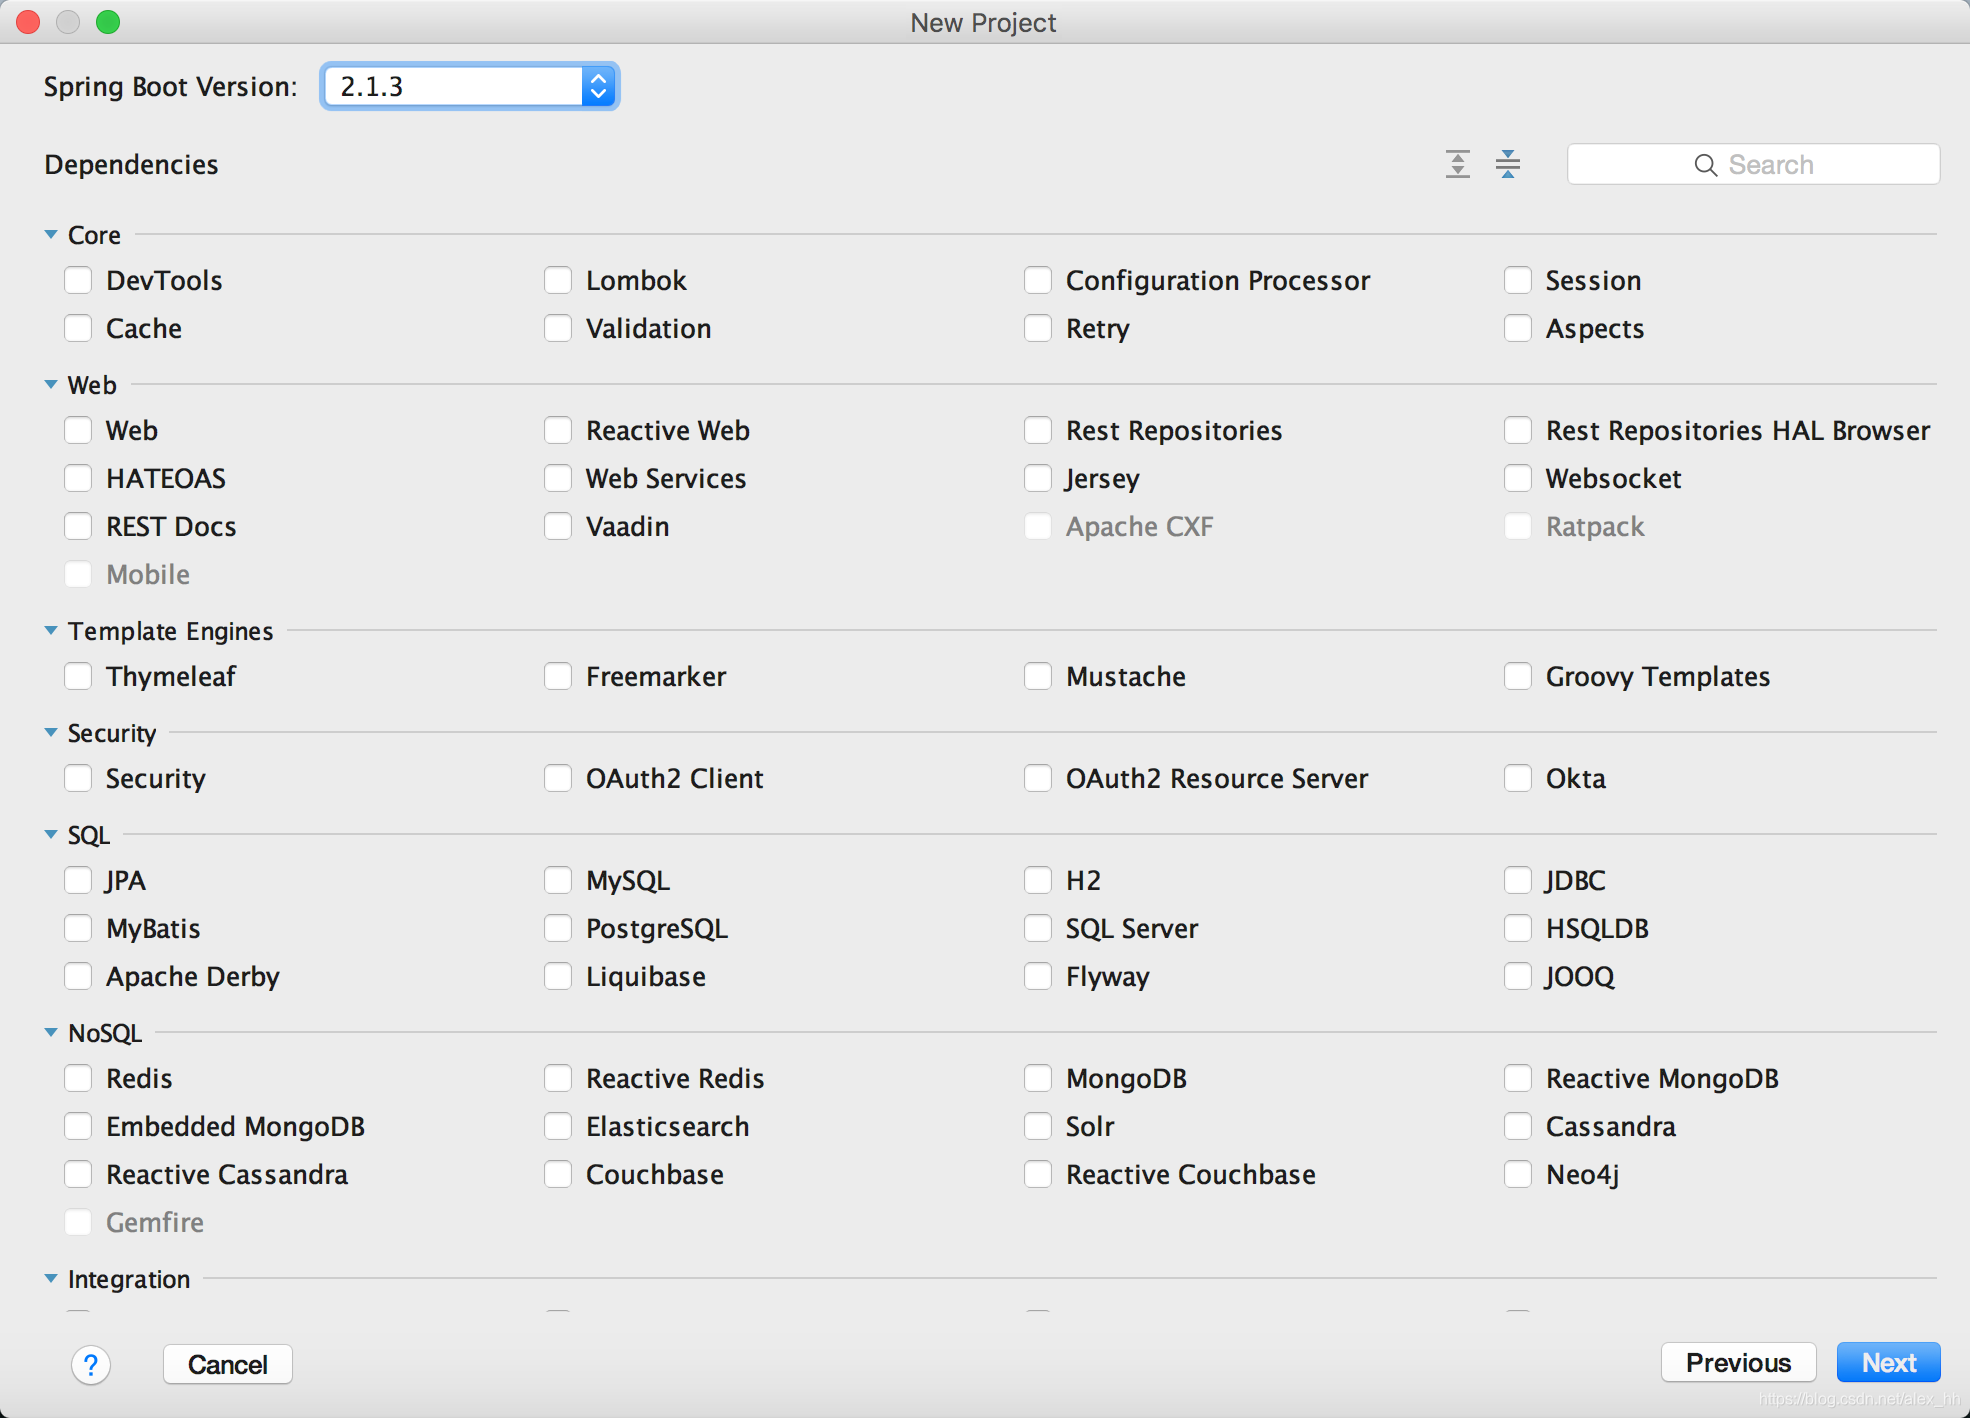Tick the Retry checkbox
This screenshot has width=1970, height=1418.
pos(1038,328)
